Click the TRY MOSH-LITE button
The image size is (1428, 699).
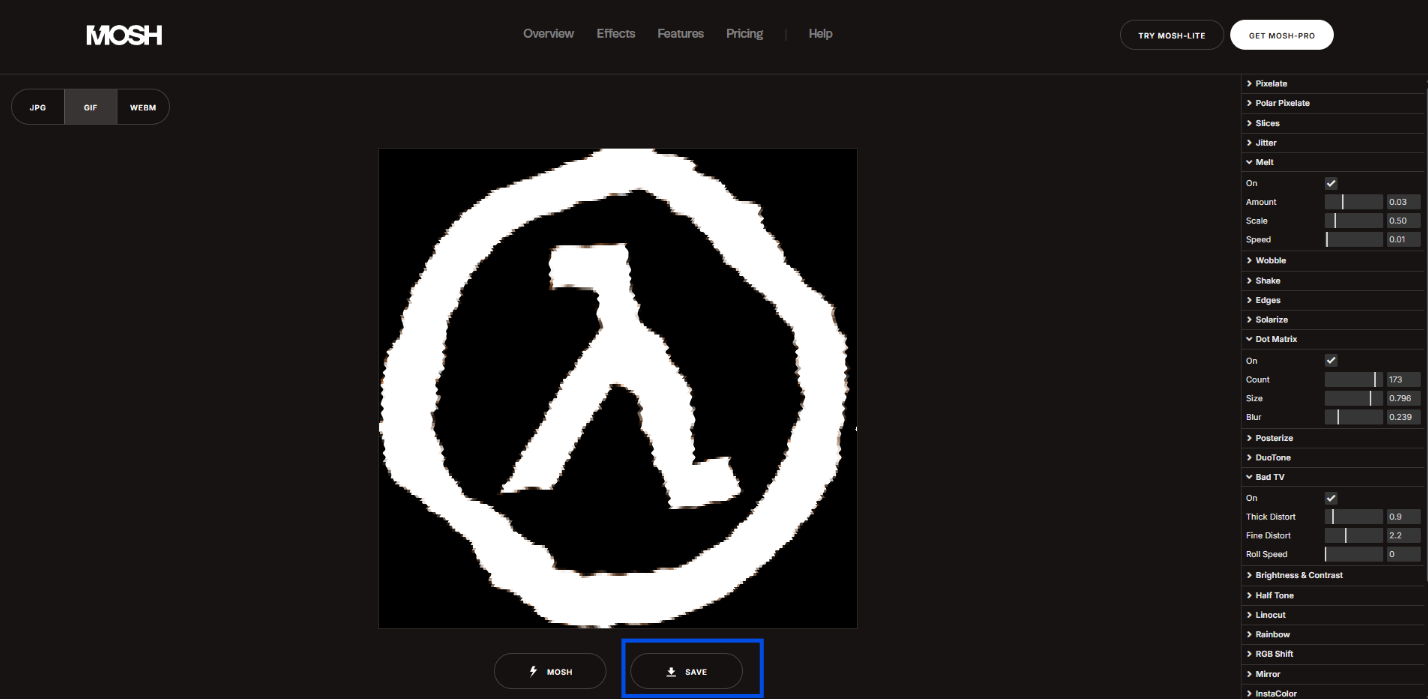(1172, 35)
